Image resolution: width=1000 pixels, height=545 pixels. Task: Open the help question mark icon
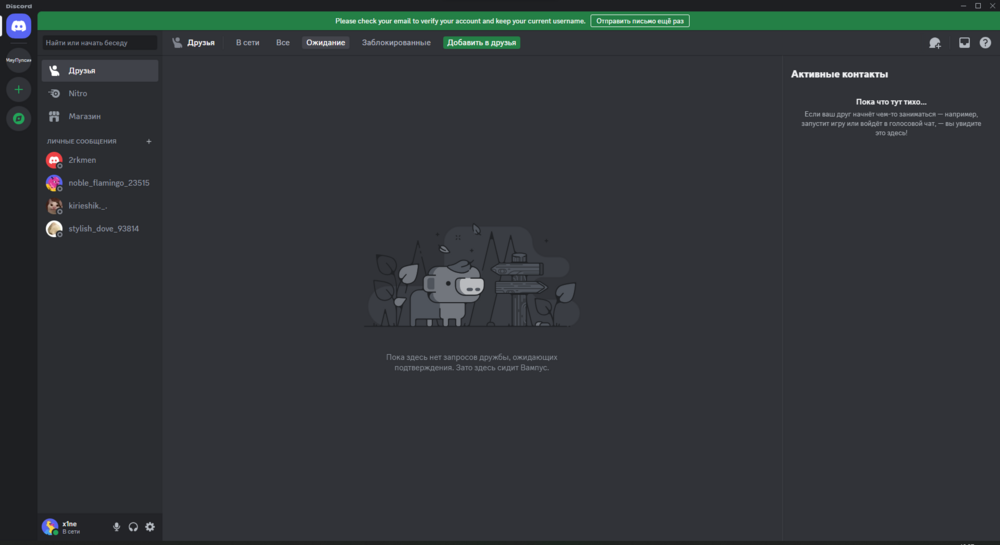[x=985, y=43]
